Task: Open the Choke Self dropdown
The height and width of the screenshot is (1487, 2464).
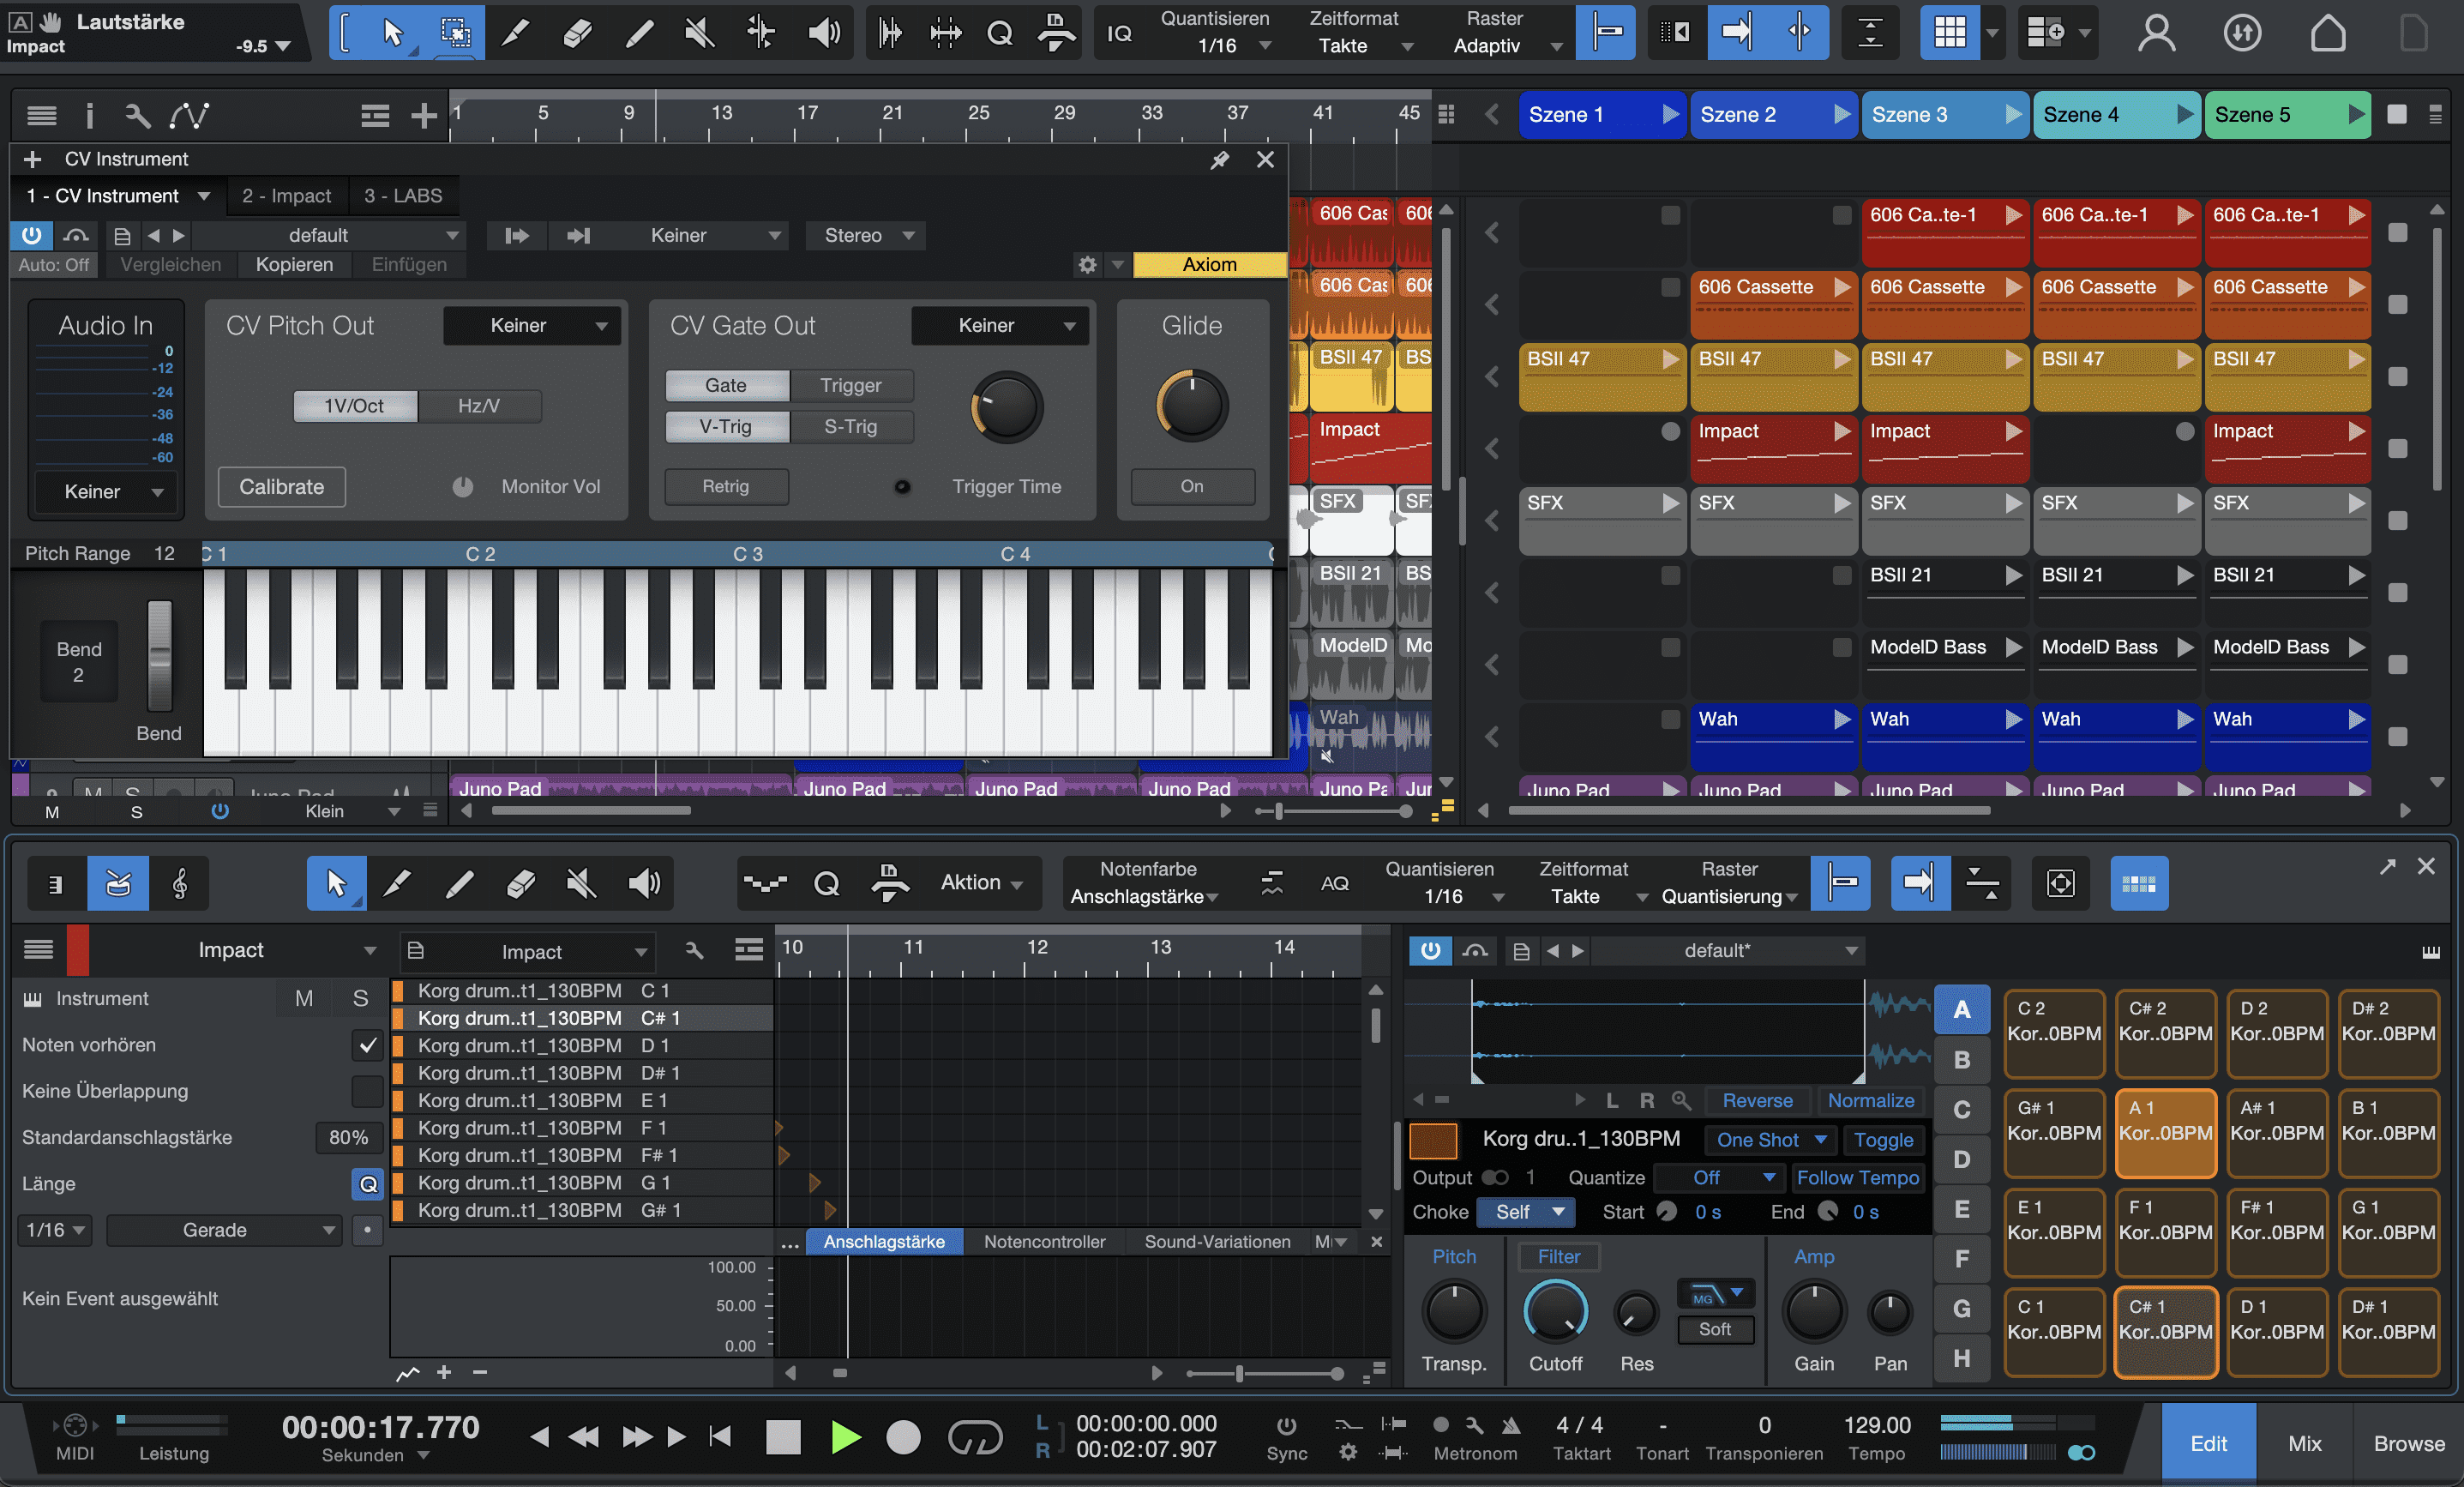Action: [x=1527, y=1212]
